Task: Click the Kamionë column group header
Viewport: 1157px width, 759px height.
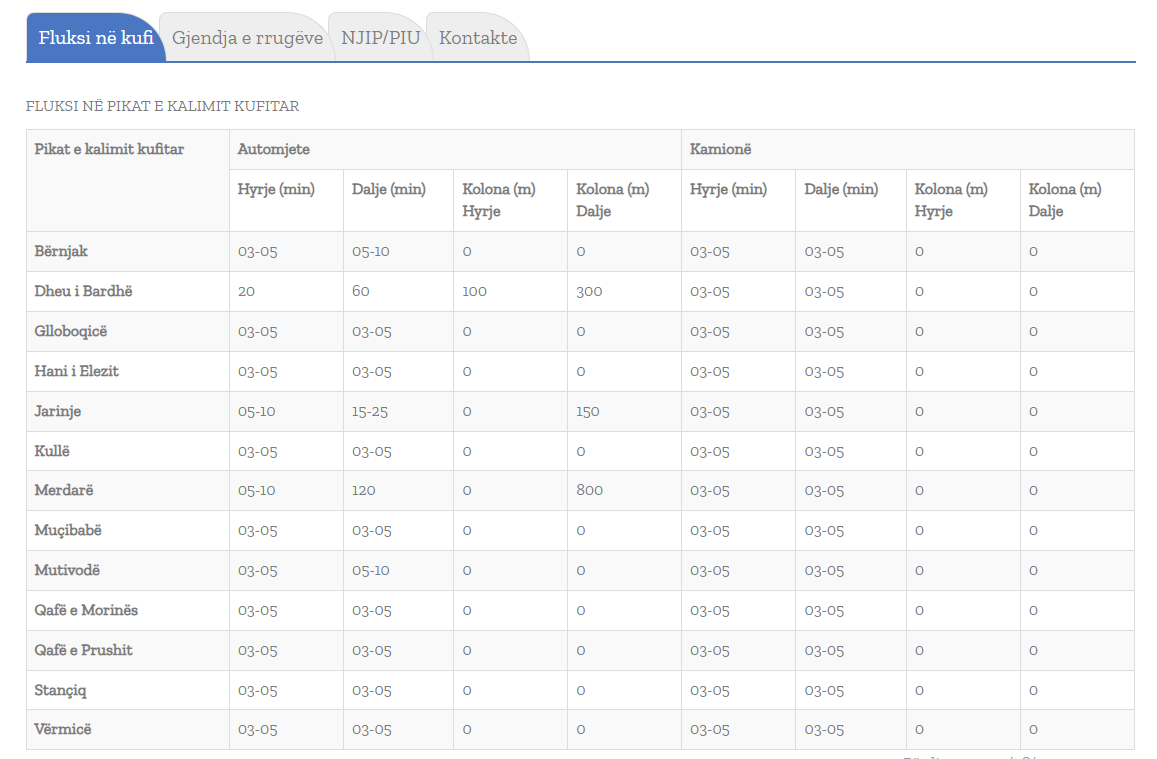Action: [x=720, y=149]
